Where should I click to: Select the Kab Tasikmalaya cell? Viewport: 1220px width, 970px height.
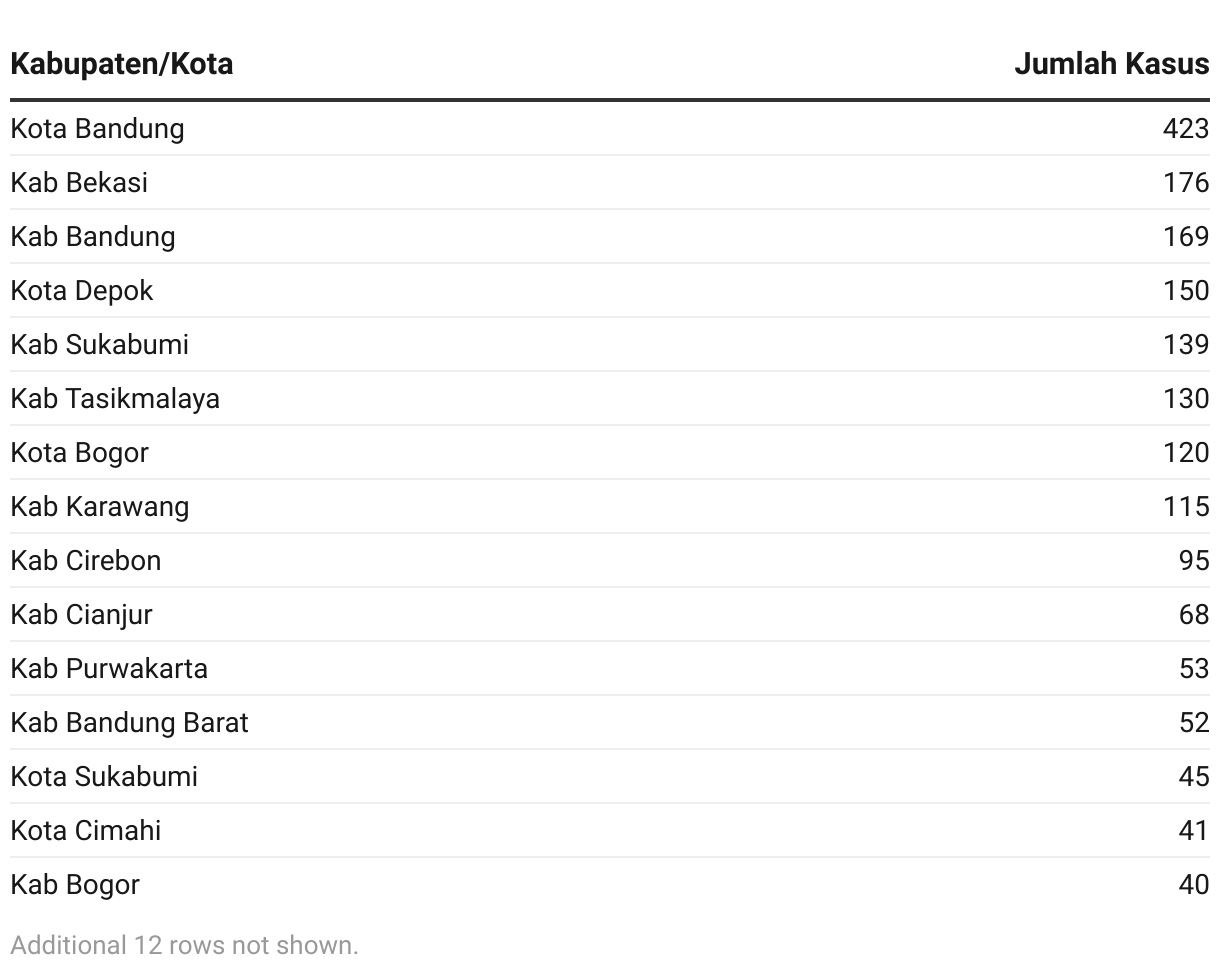tap(115, 399)
